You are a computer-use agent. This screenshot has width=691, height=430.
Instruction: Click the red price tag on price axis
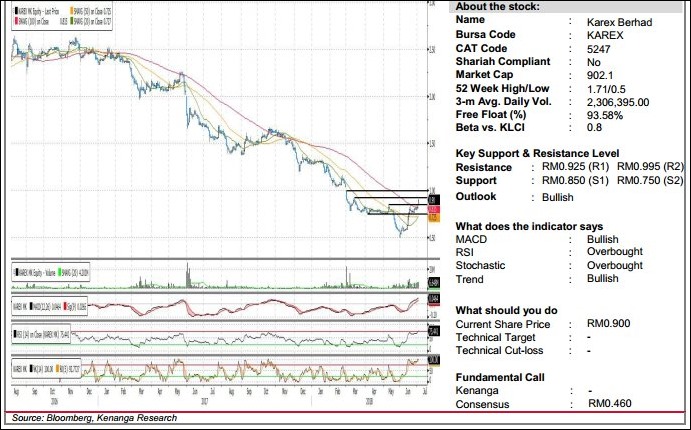pos(434,209)
